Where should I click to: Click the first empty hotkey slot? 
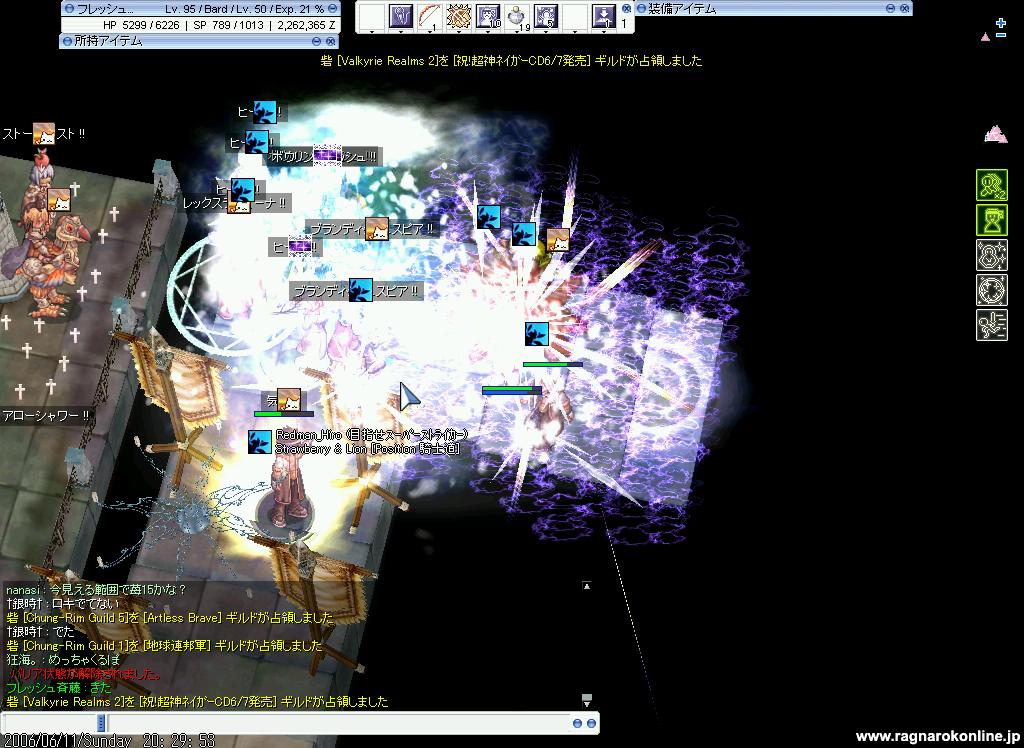click(372, 16)
